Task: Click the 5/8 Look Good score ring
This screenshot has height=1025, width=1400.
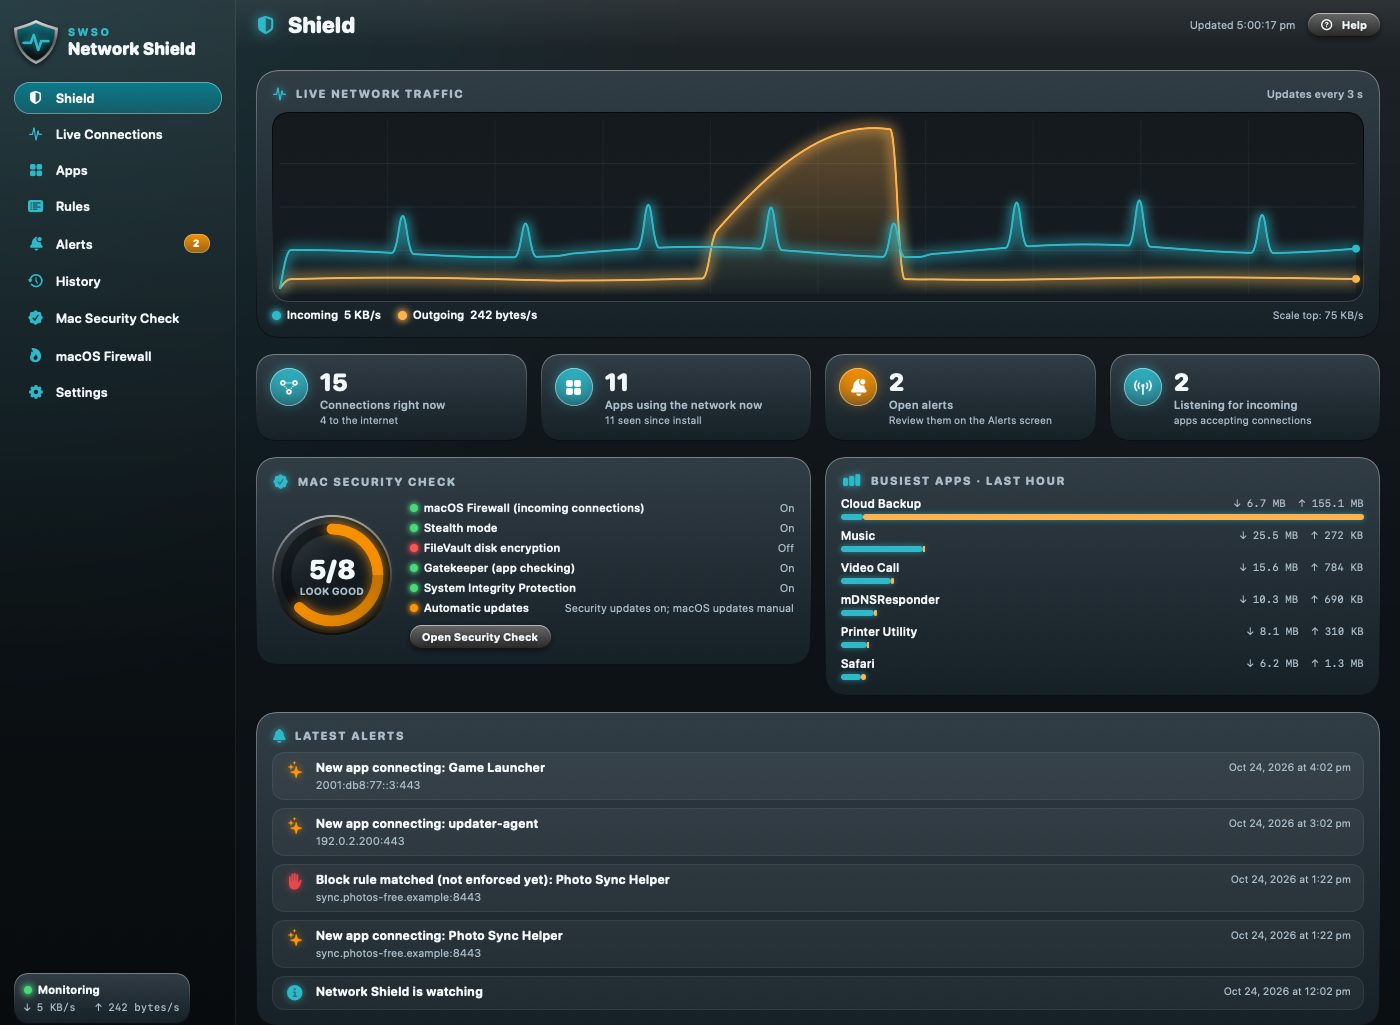Action: [x=332, y=575]
